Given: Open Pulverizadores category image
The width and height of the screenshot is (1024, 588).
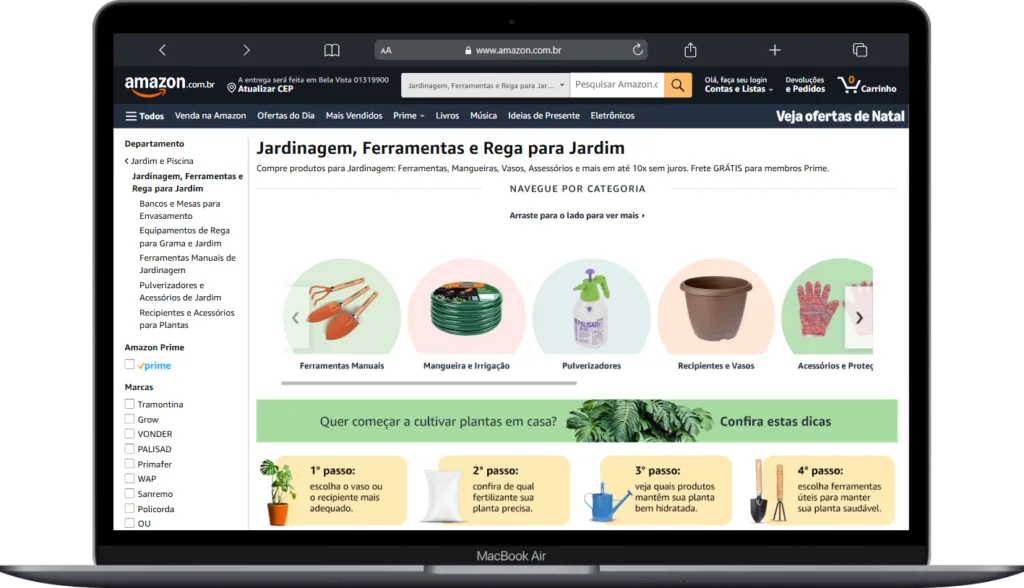Looking at the screenshot, I should coord(591,307).
